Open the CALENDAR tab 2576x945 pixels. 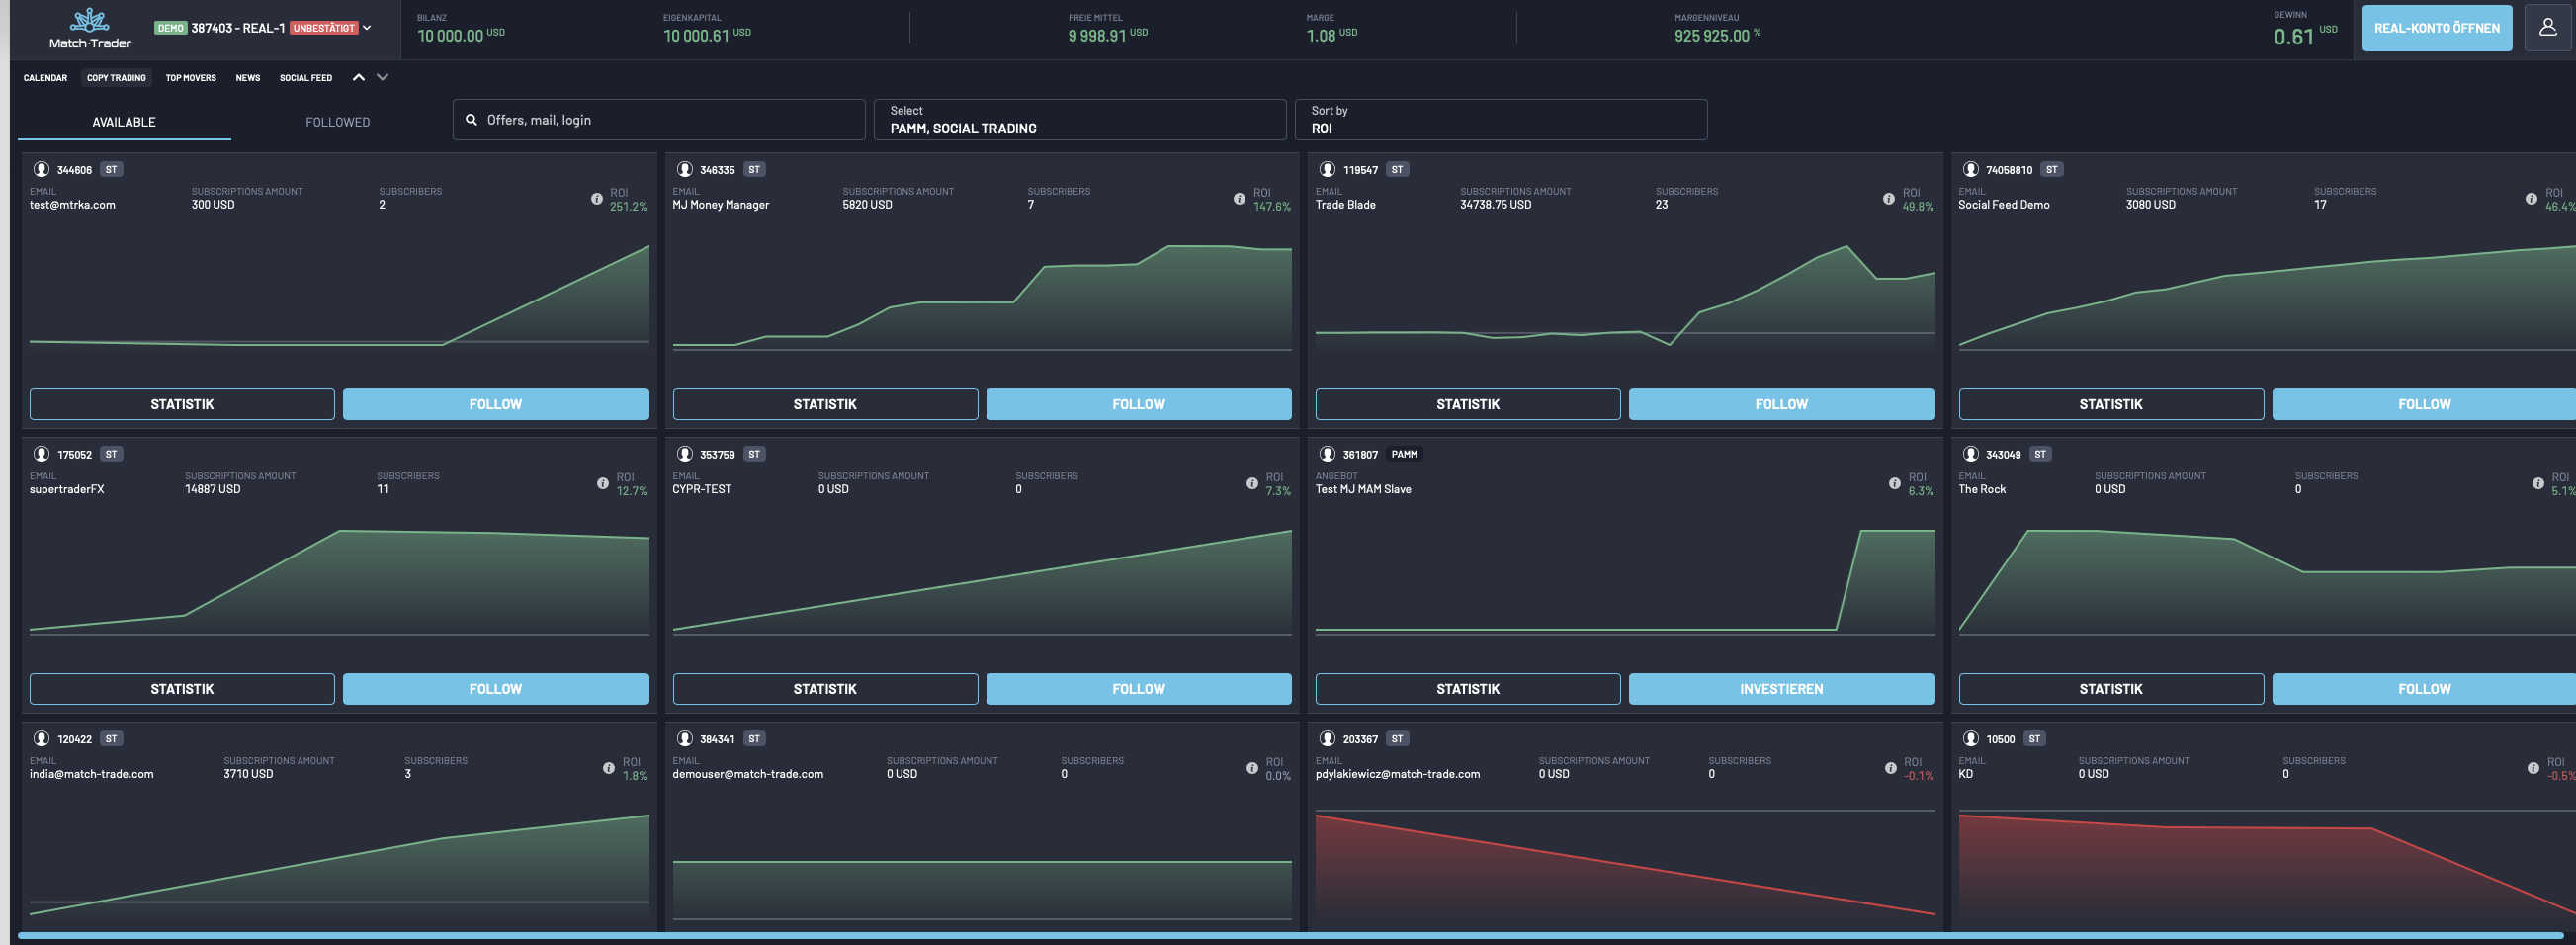(x=45, y=78)
